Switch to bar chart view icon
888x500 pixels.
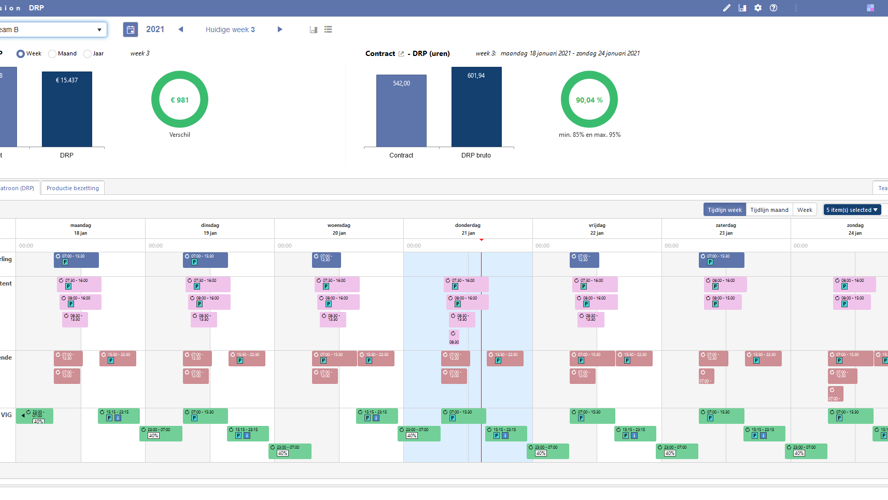coord(313,29)
